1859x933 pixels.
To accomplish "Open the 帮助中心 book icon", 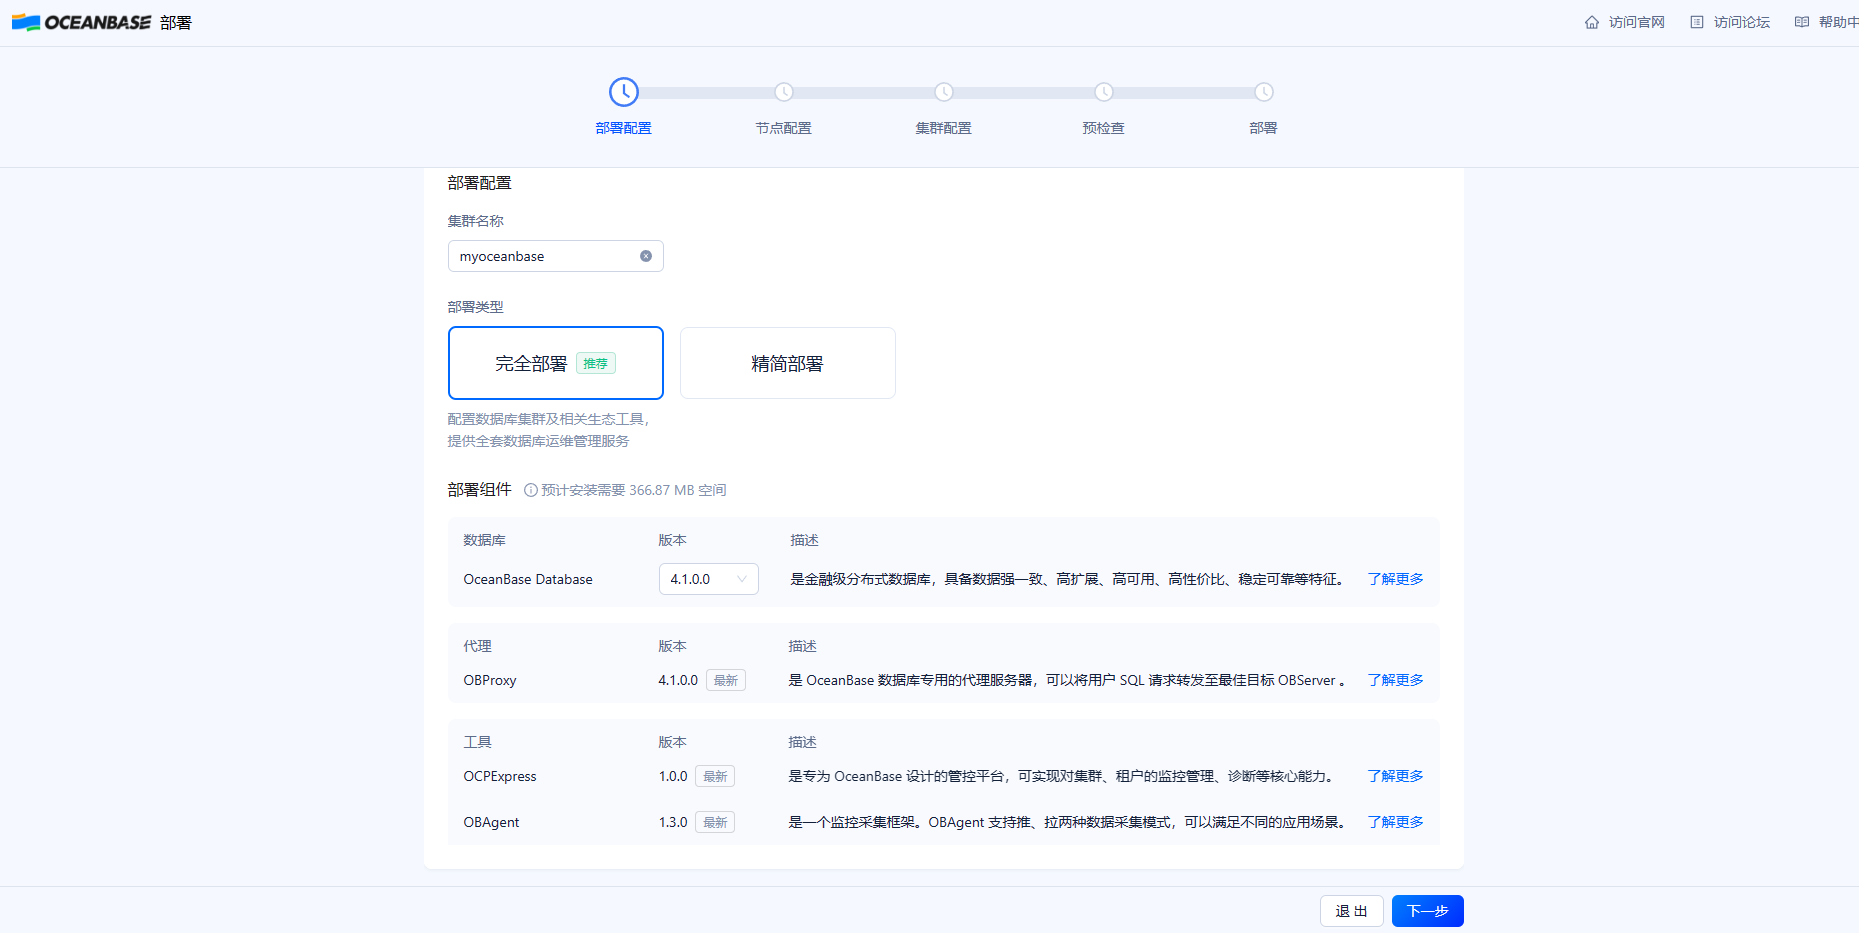I will pyautogui.click(x=1802, y=22).
